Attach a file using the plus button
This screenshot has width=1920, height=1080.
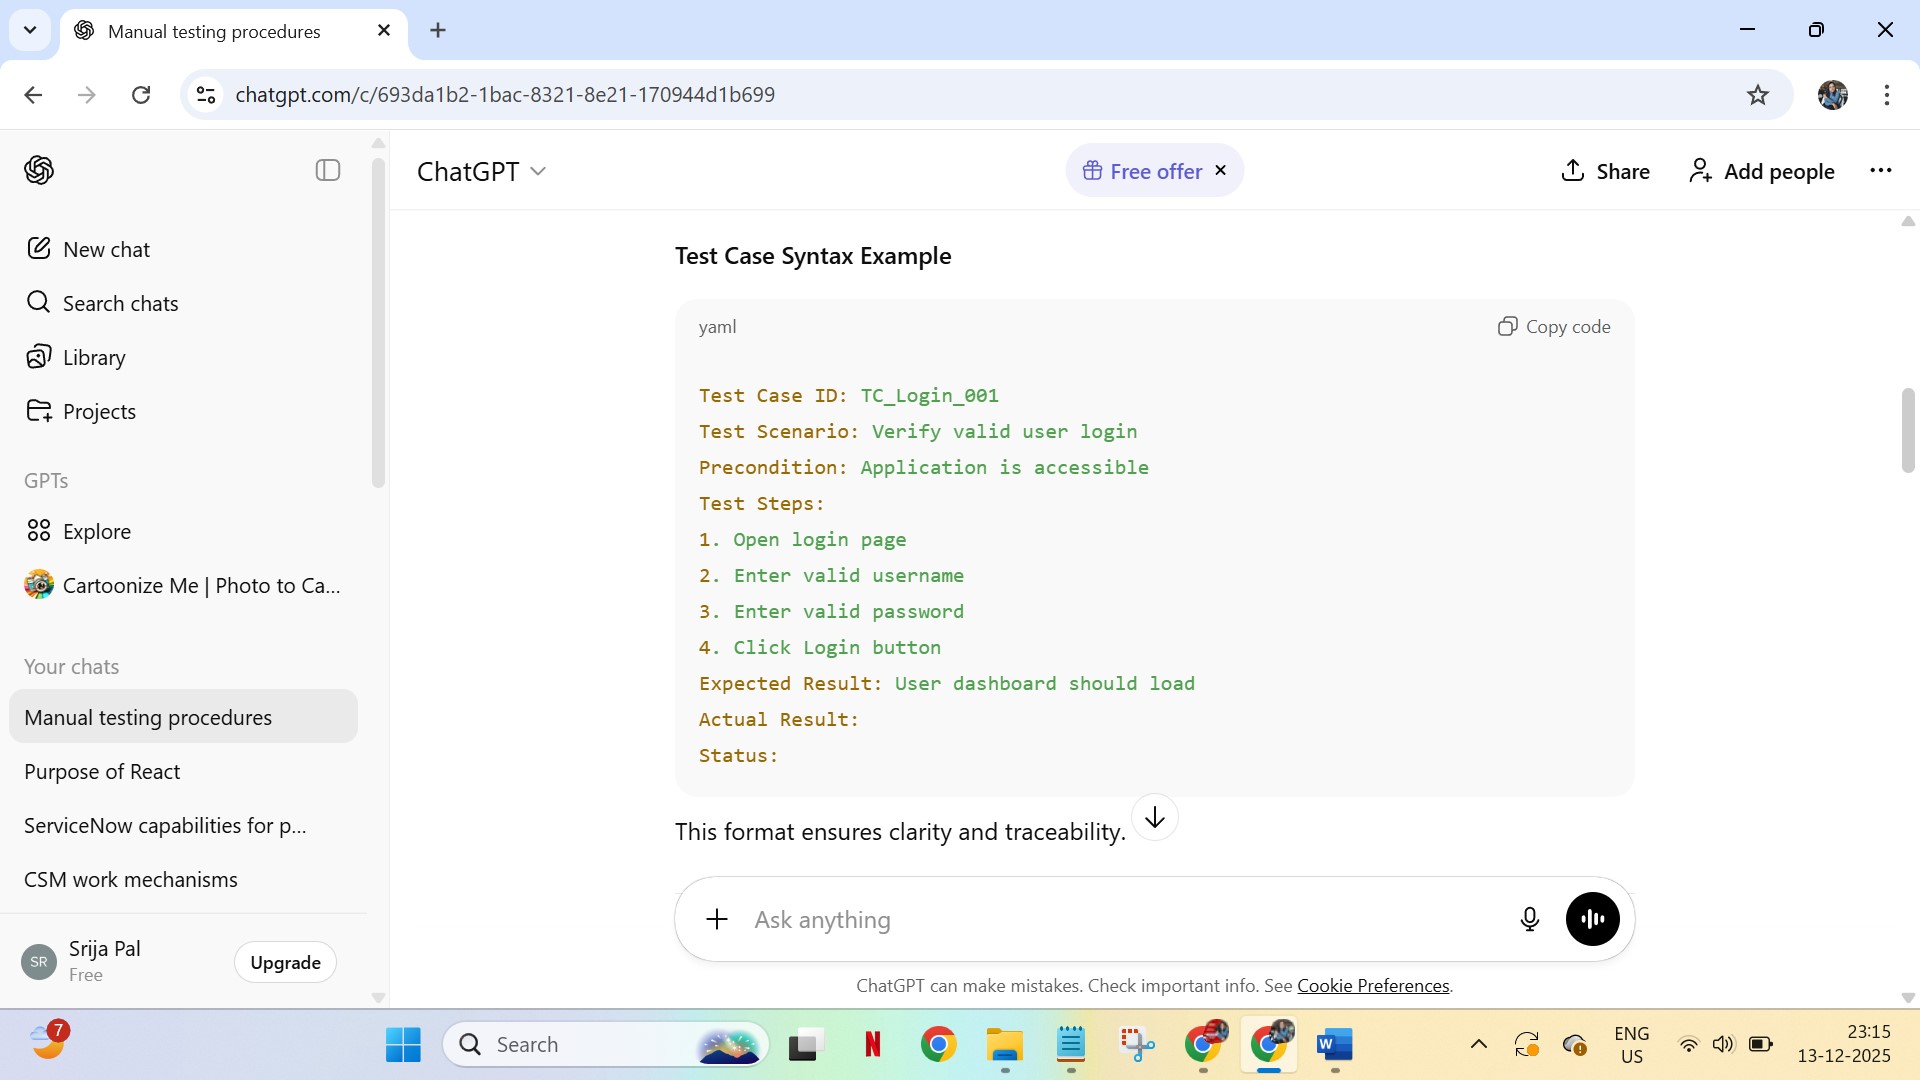pyautogui.click(x=717, y=919)
